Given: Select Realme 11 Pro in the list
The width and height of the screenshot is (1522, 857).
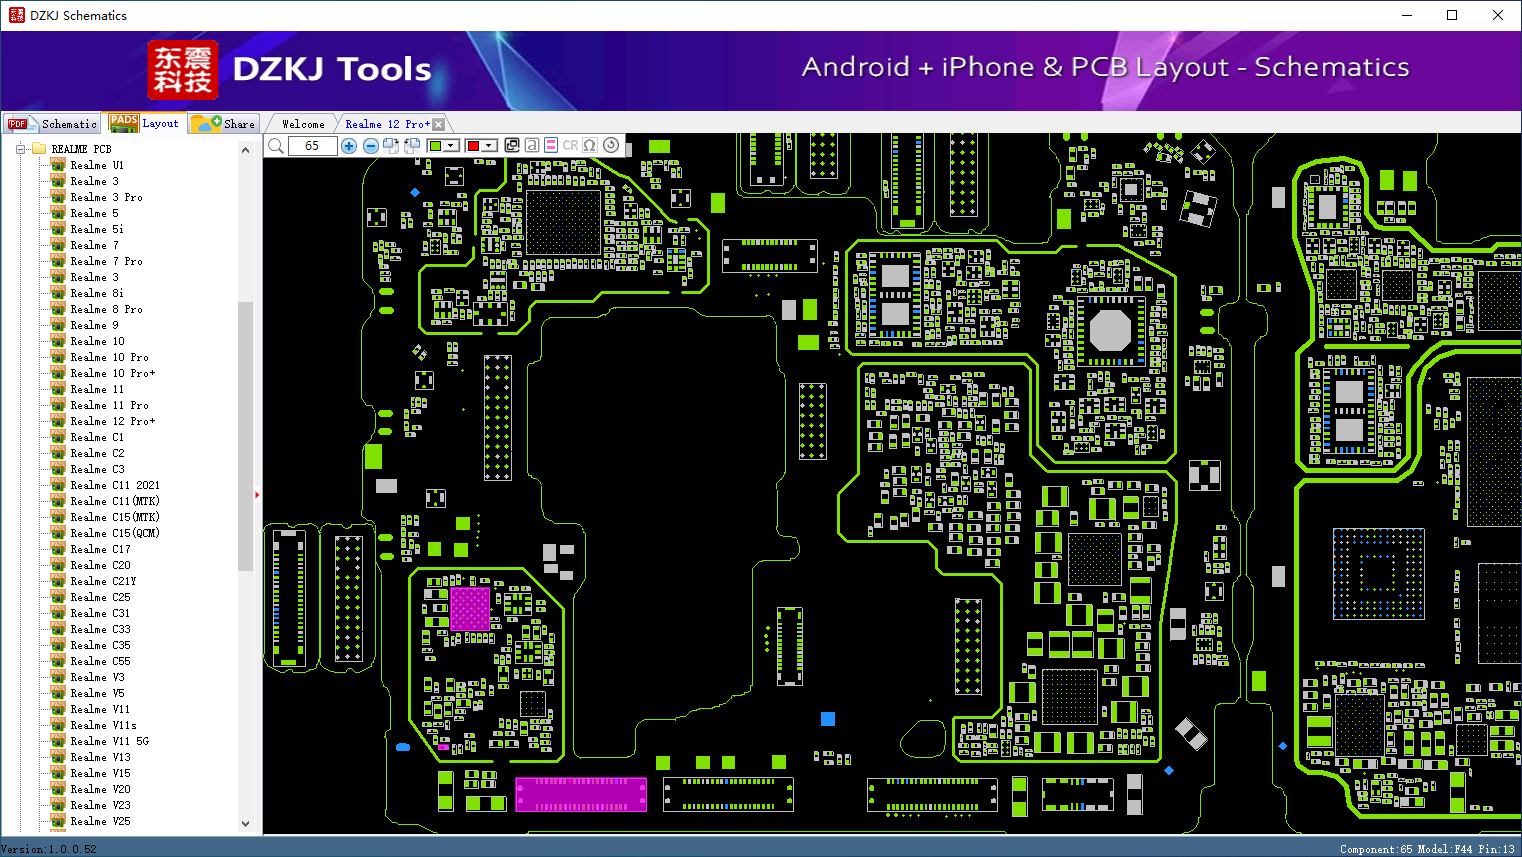Looking at the screenshot, I should pos(109,405).
